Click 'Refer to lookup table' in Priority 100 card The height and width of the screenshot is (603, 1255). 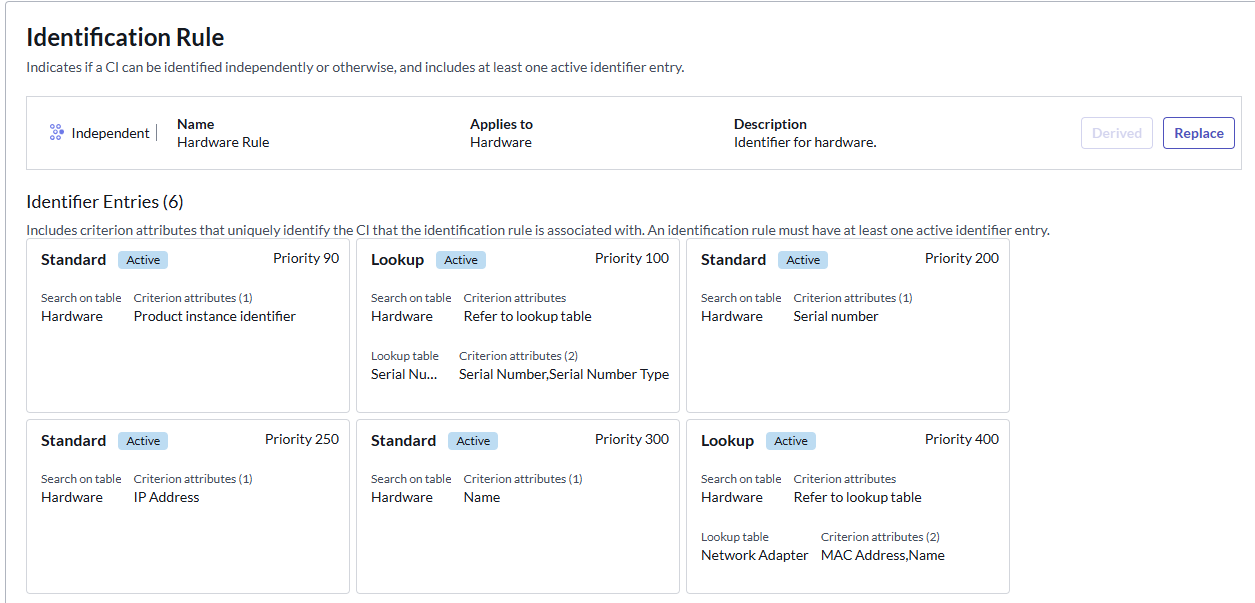click(x=528, y=316)
